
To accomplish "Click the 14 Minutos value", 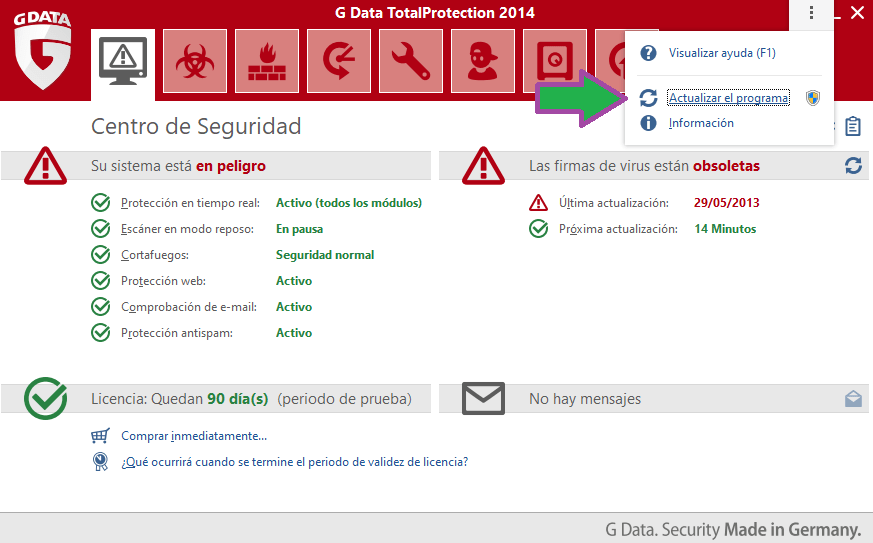I will (725, 229).
